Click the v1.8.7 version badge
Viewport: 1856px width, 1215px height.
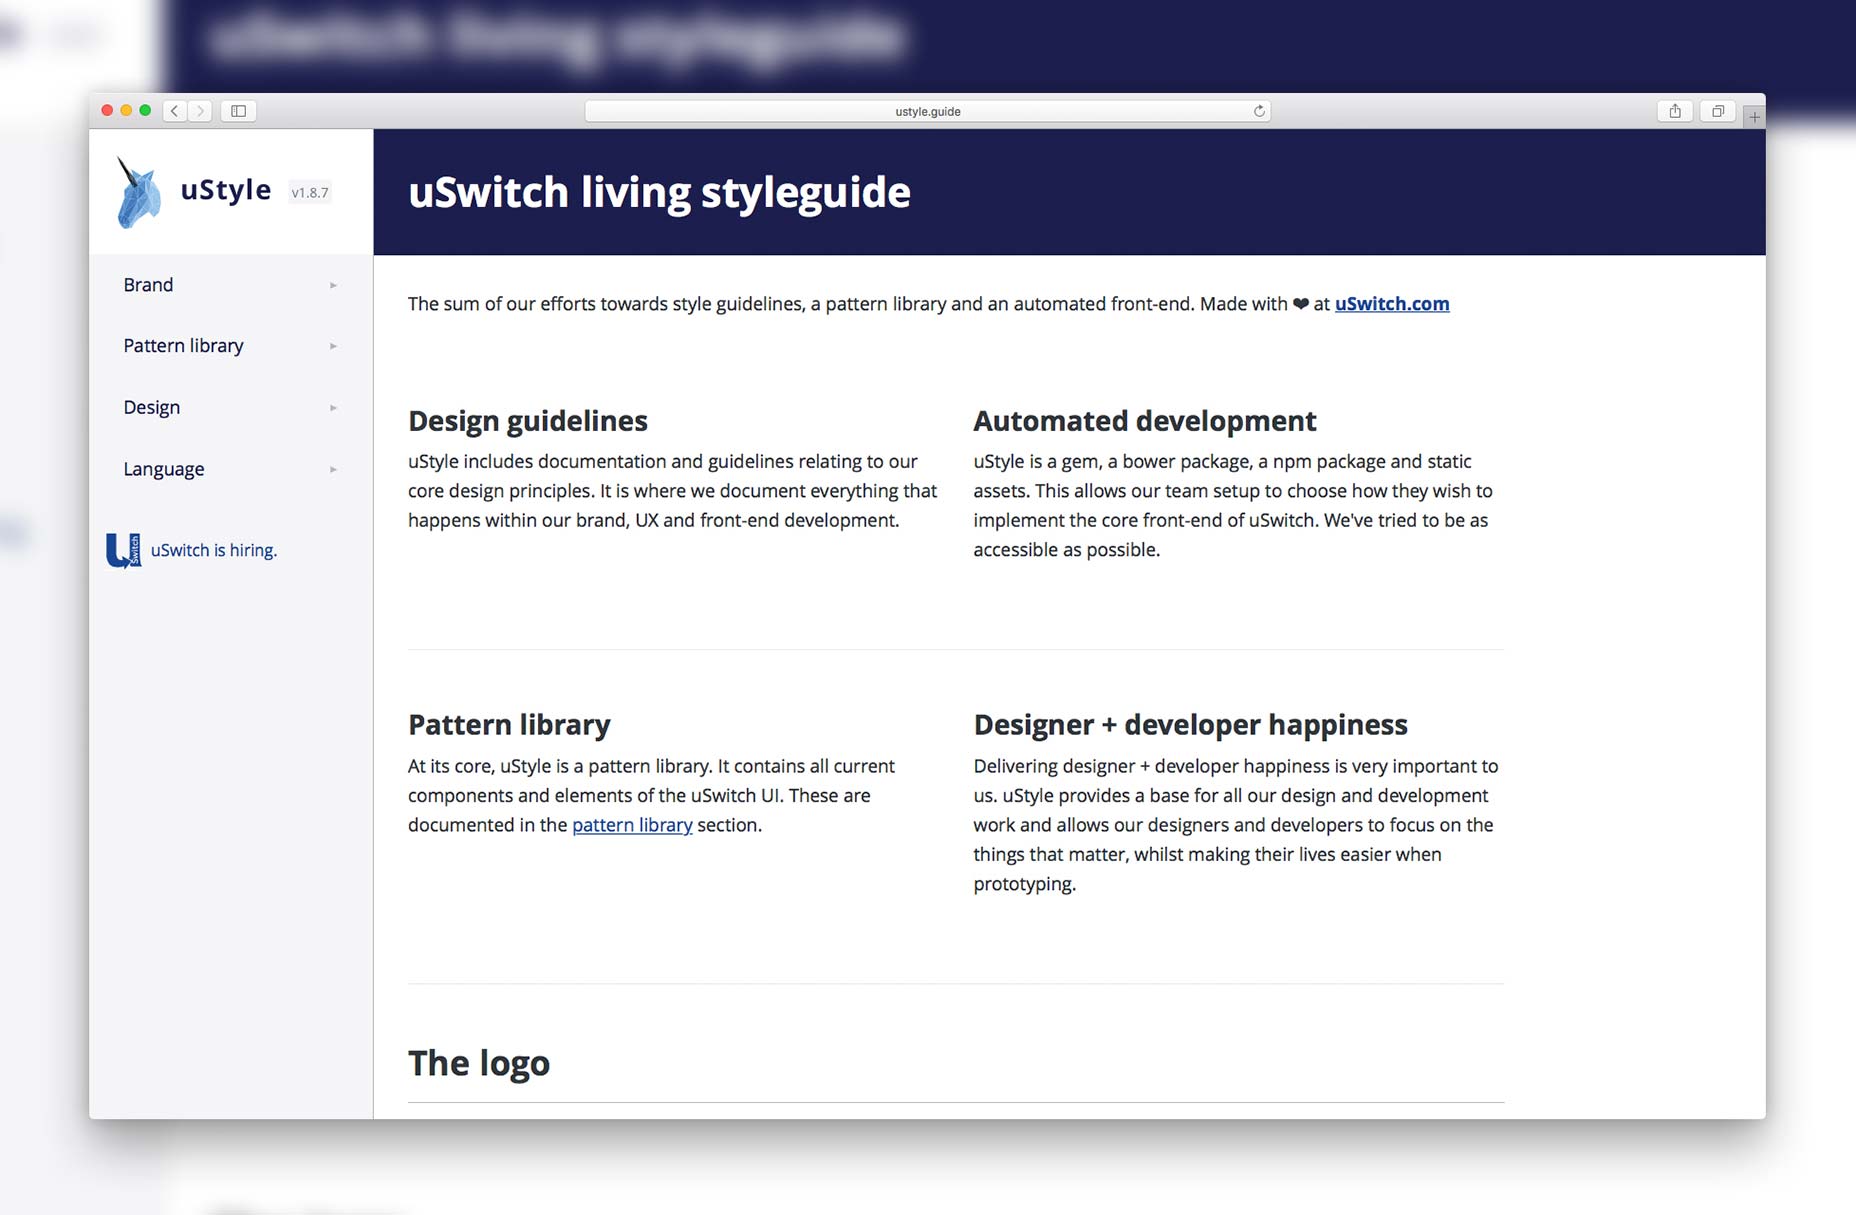(309, 193)
